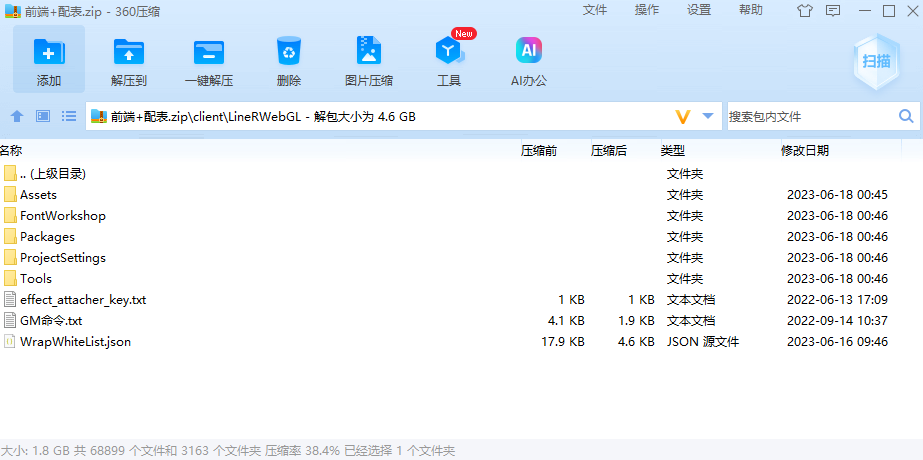Open the 文件 (File) menu
The height and width of the screenshot is (460, 923).
[x=595, y=10]
